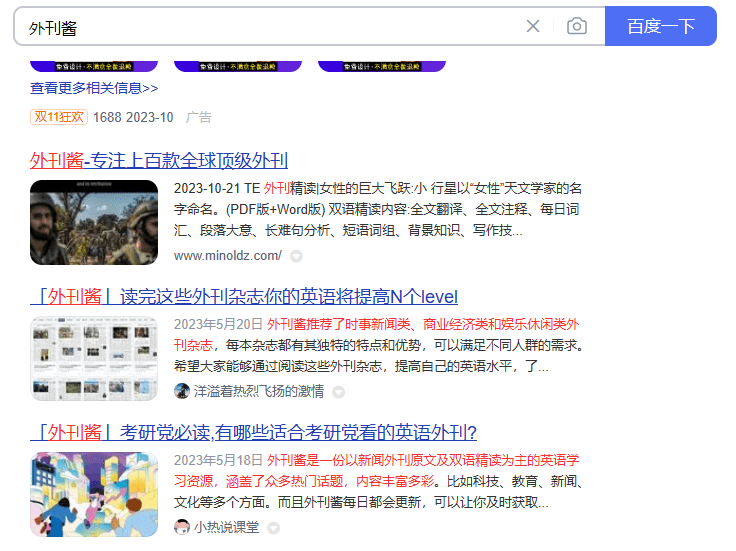The image size is (736, 551).
Task: Open the soldiers thumbnail of the first result
Action: click(94, 222)
